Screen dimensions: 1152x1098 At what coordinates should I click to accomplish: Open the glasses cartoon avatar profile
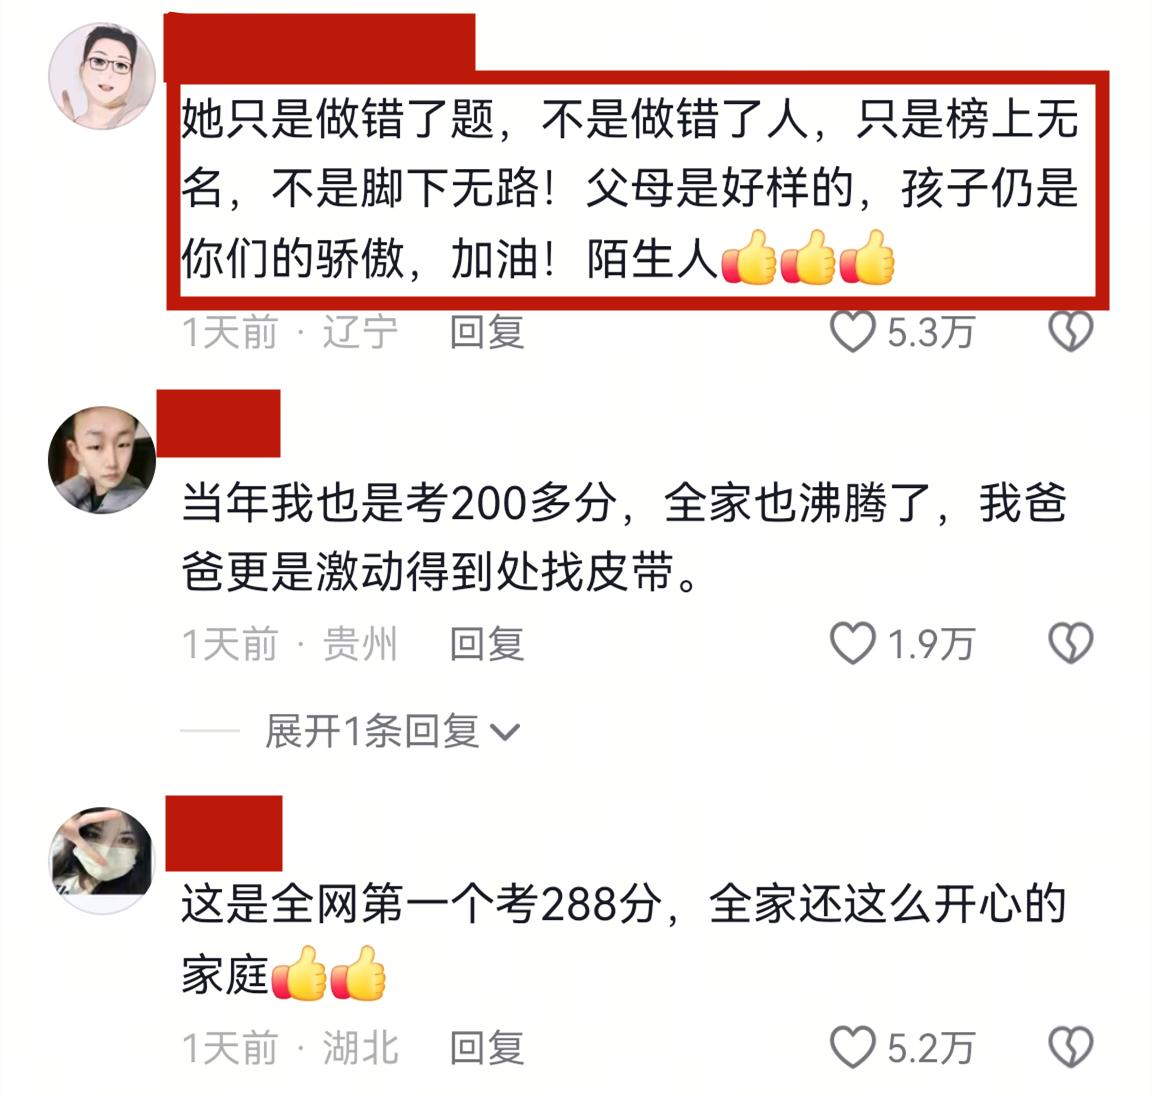101,76
